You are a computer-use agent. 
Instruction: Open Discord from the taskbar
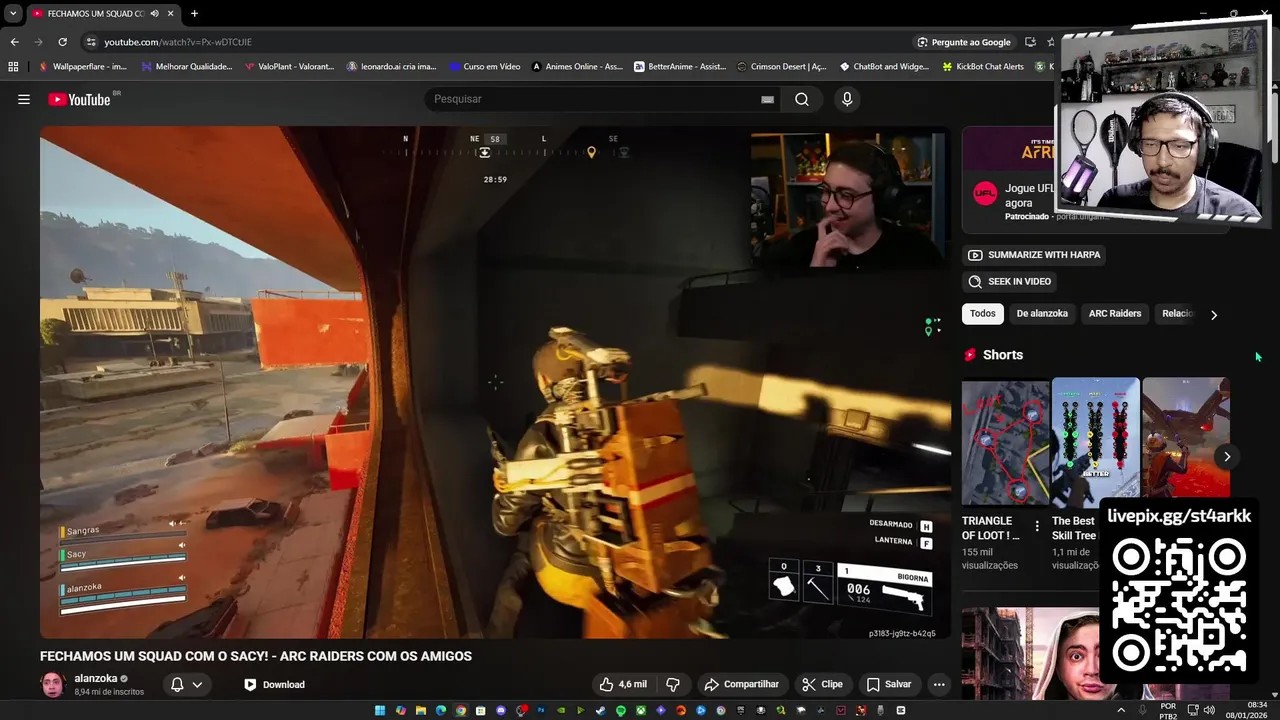click(x=501, y=711)
